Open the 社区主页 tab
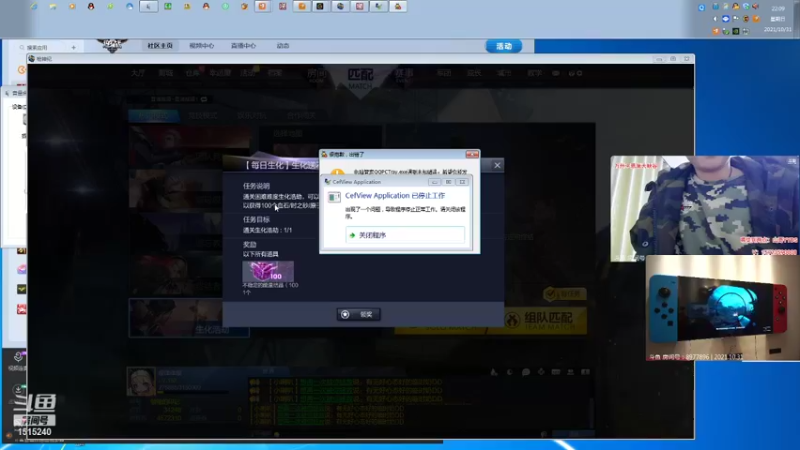The width and height of the screenshot is (800, 450). (x=160, y=45)
